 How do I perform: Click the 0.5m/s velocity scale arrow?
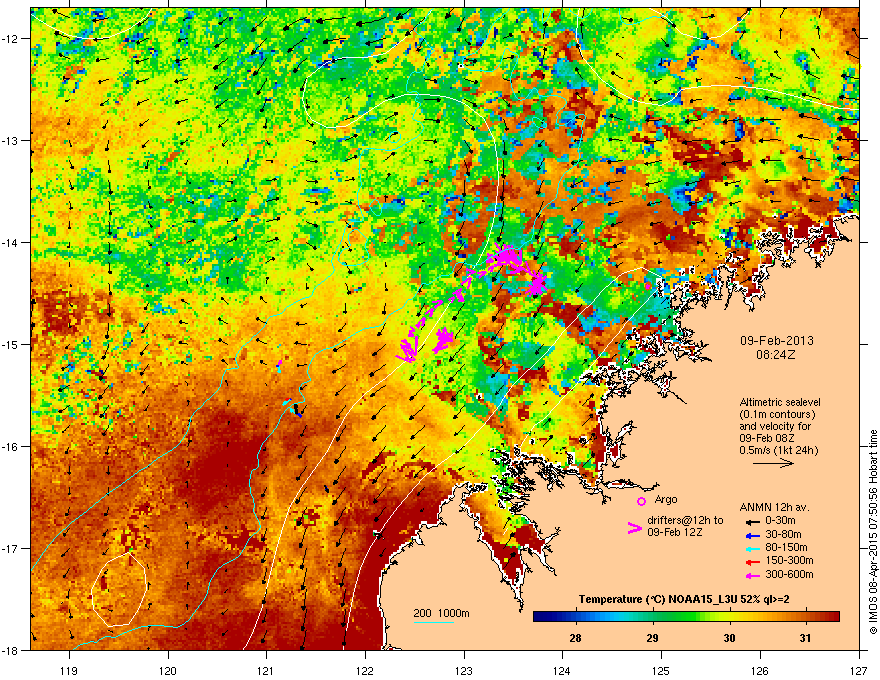click(773, 463)
